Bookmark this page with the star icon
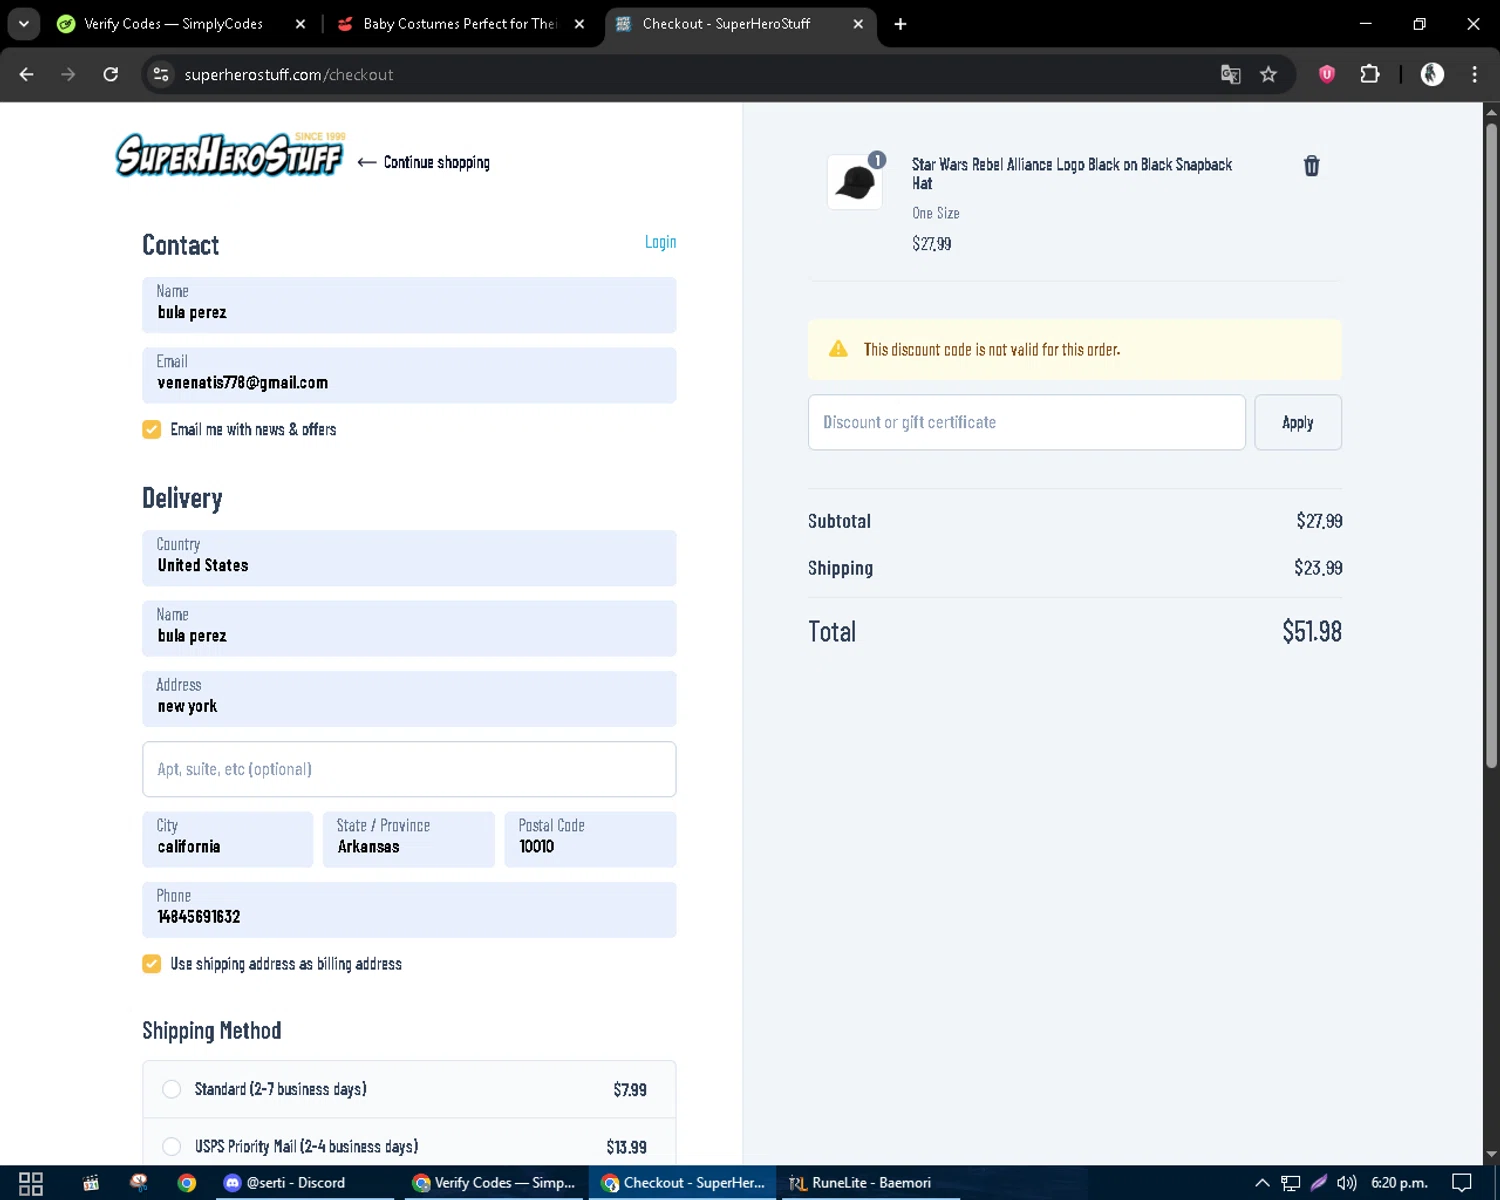The width and height of the screenshot is (1500, 1200). pyautogui.click(x=1268, y=74)
